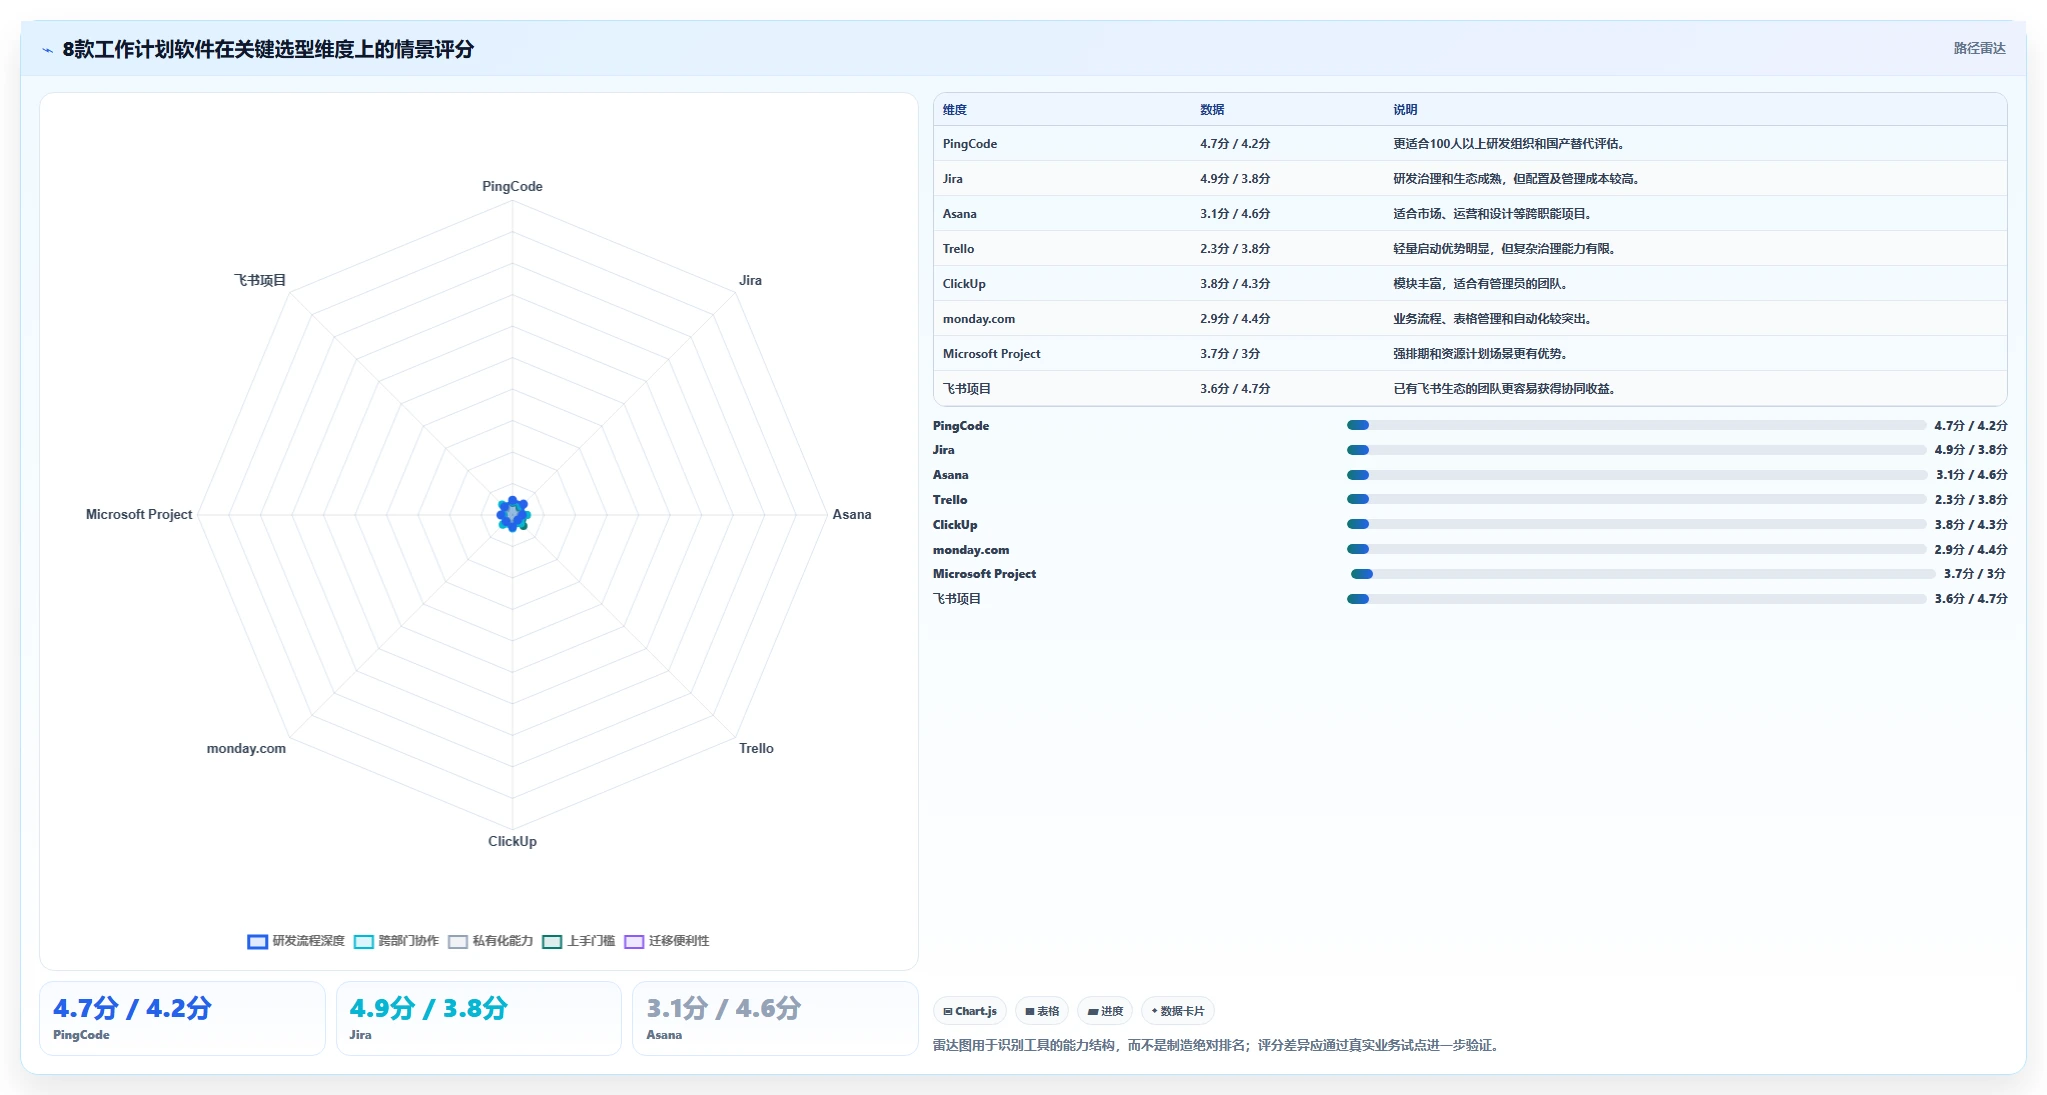2047x1095 pixels.
Task: Click the 数据 column header
Action: pyautogui.click(x=1212, y=110)
